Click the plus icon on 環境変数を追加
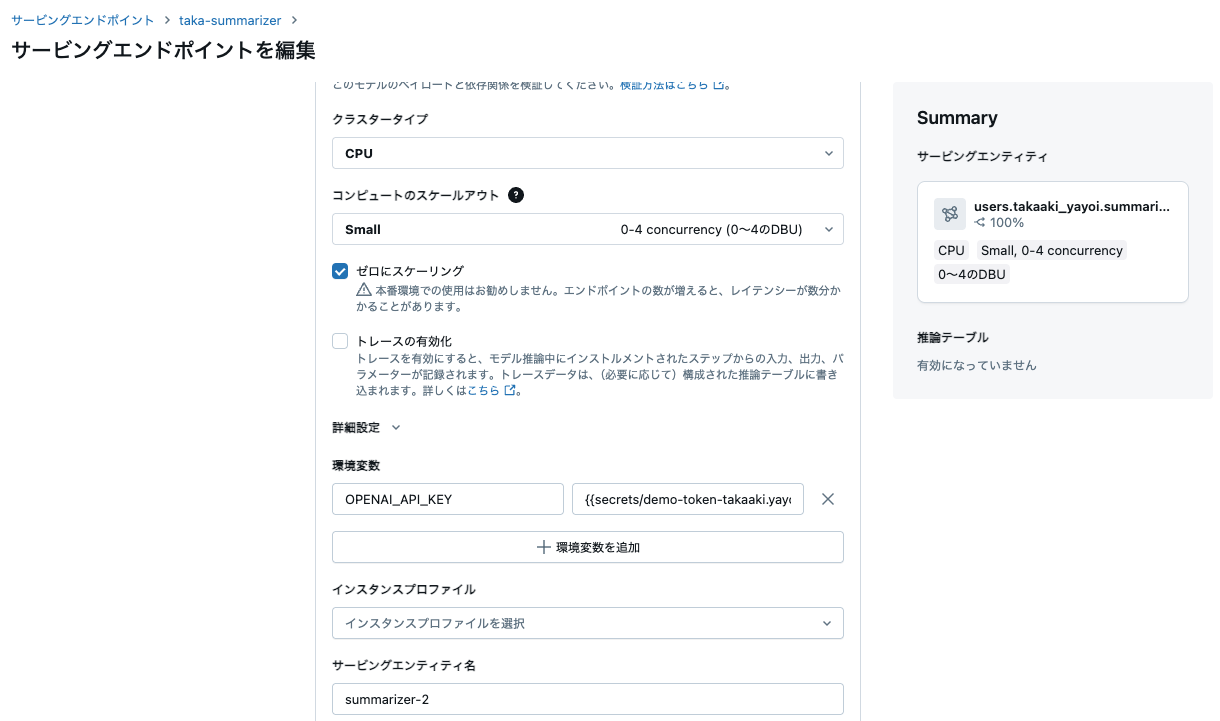This screenshot has height=721, width=1220. pyautogui.click(x=546, y=547)
